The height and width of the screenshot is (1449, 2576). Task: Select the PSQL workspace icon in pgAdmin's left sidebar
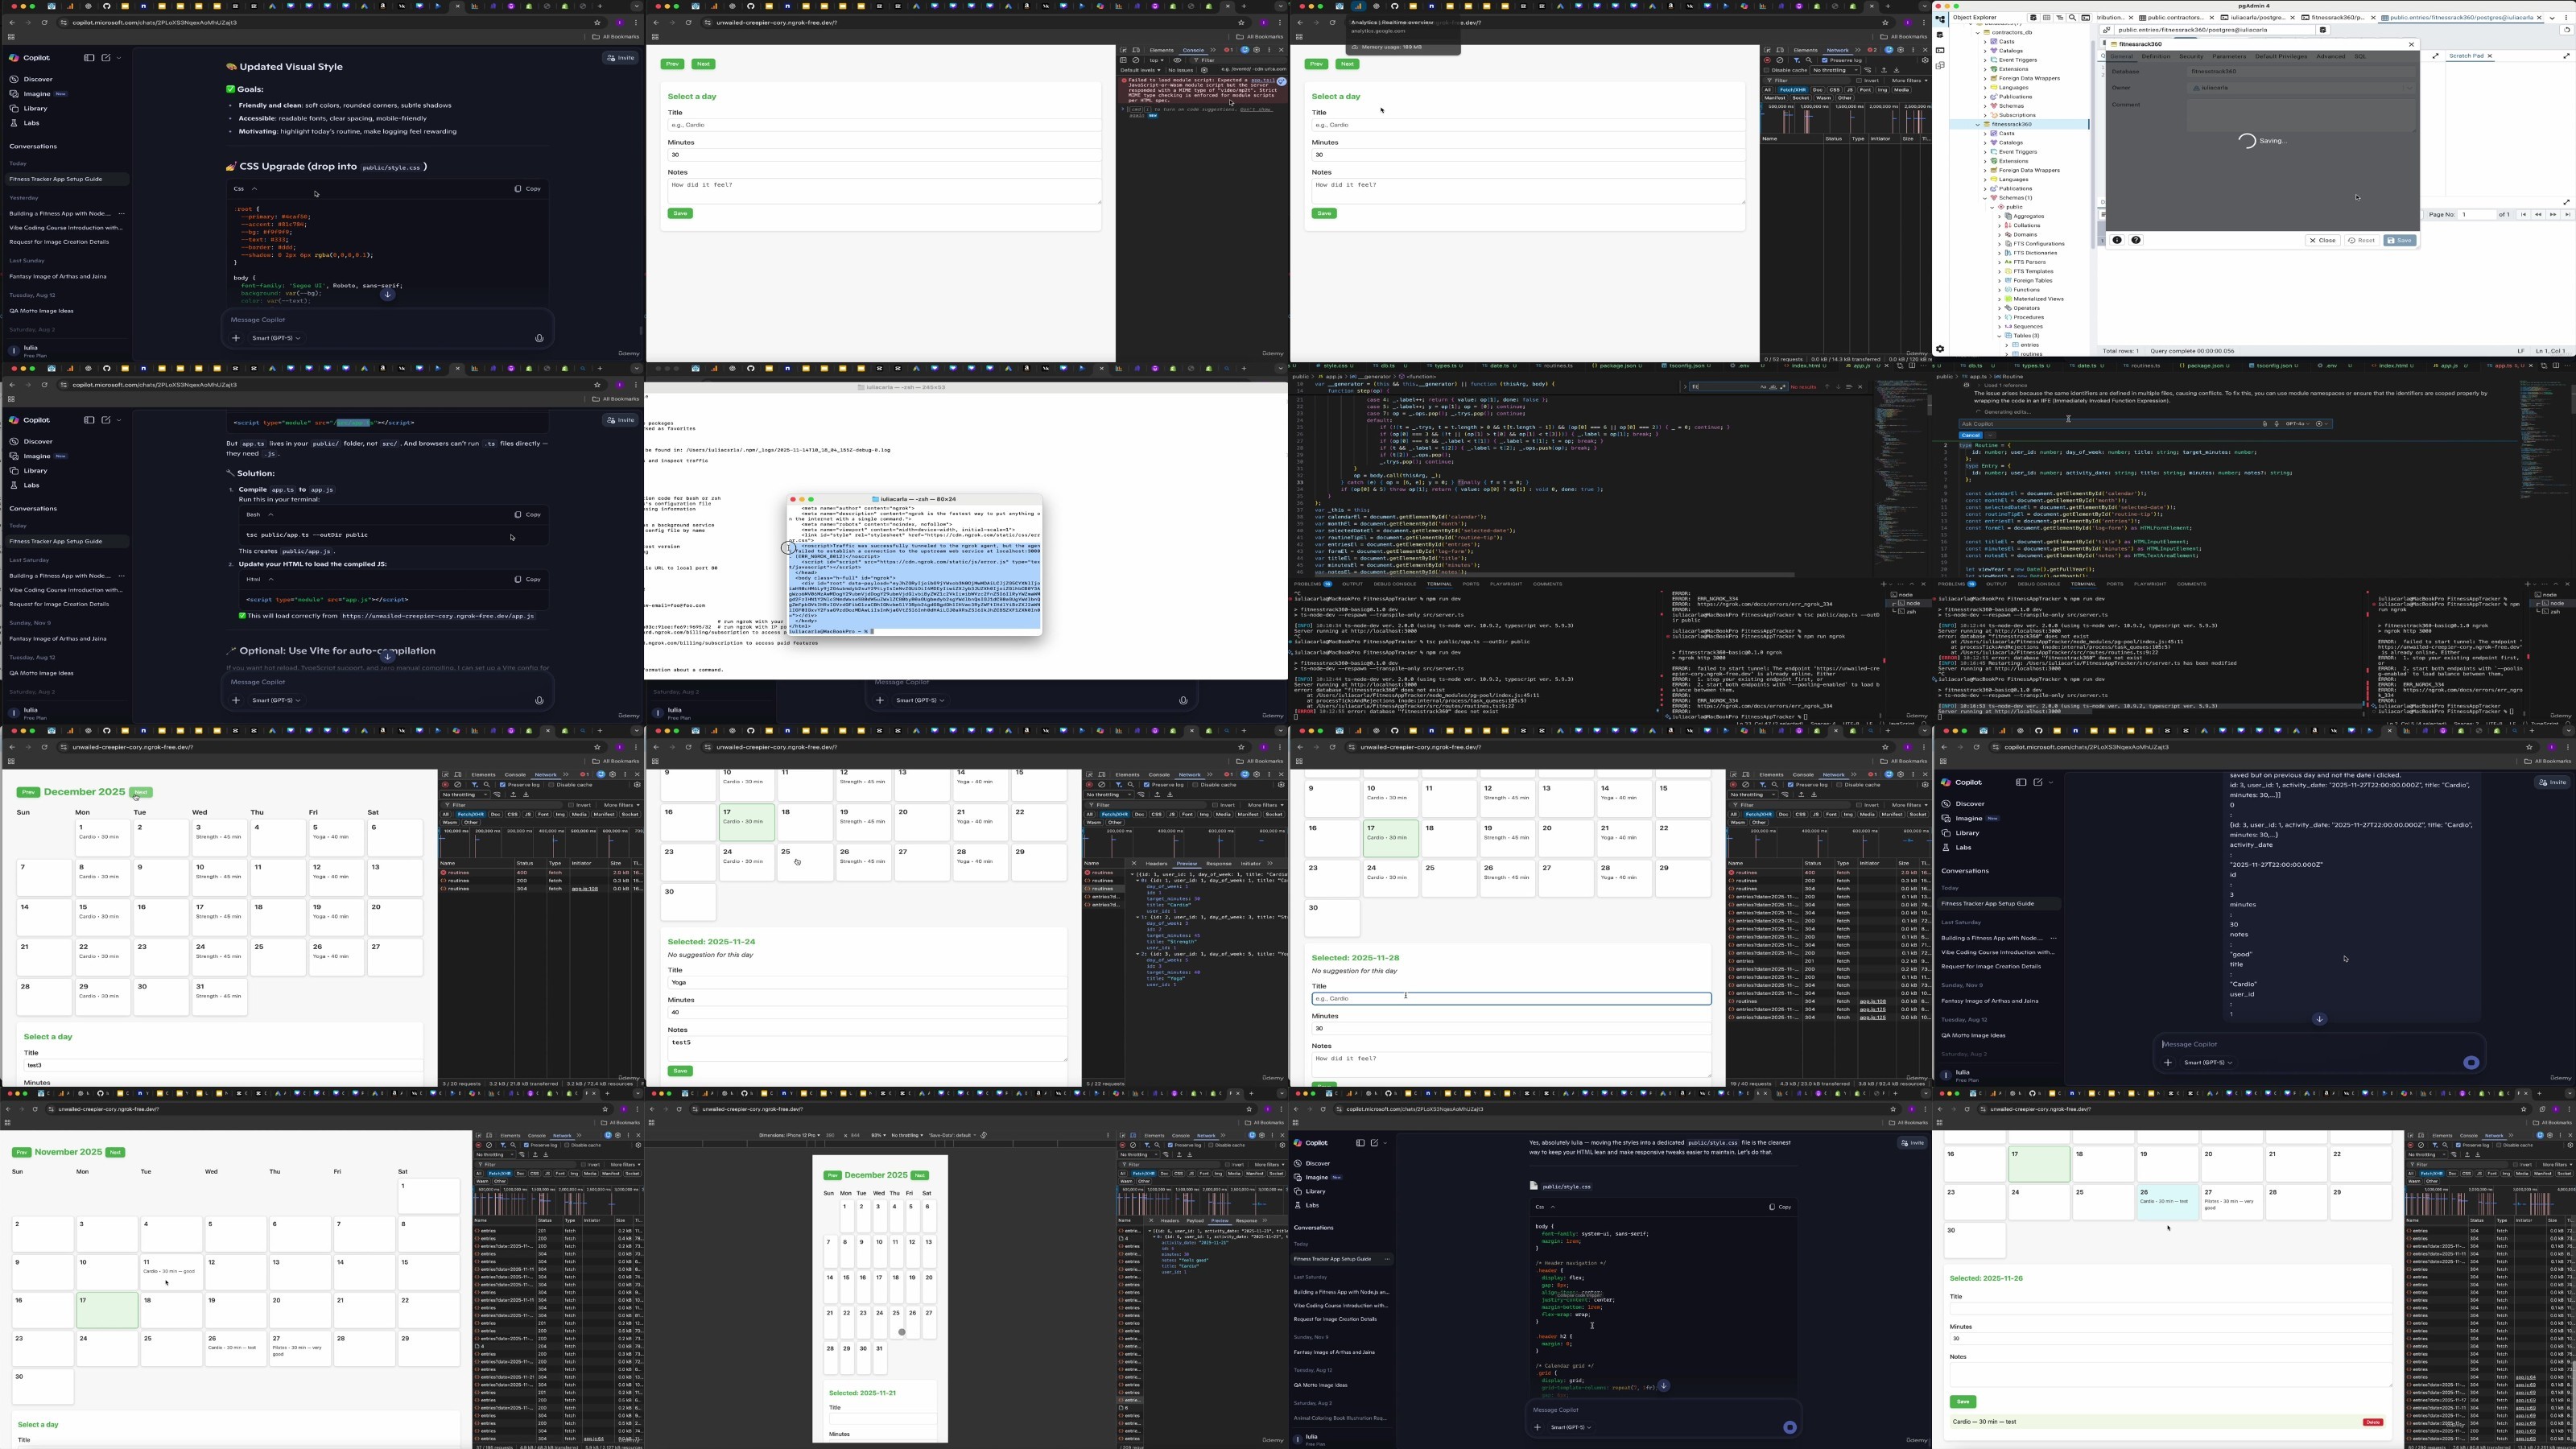pyautogui.click(x=1940, y=50)
